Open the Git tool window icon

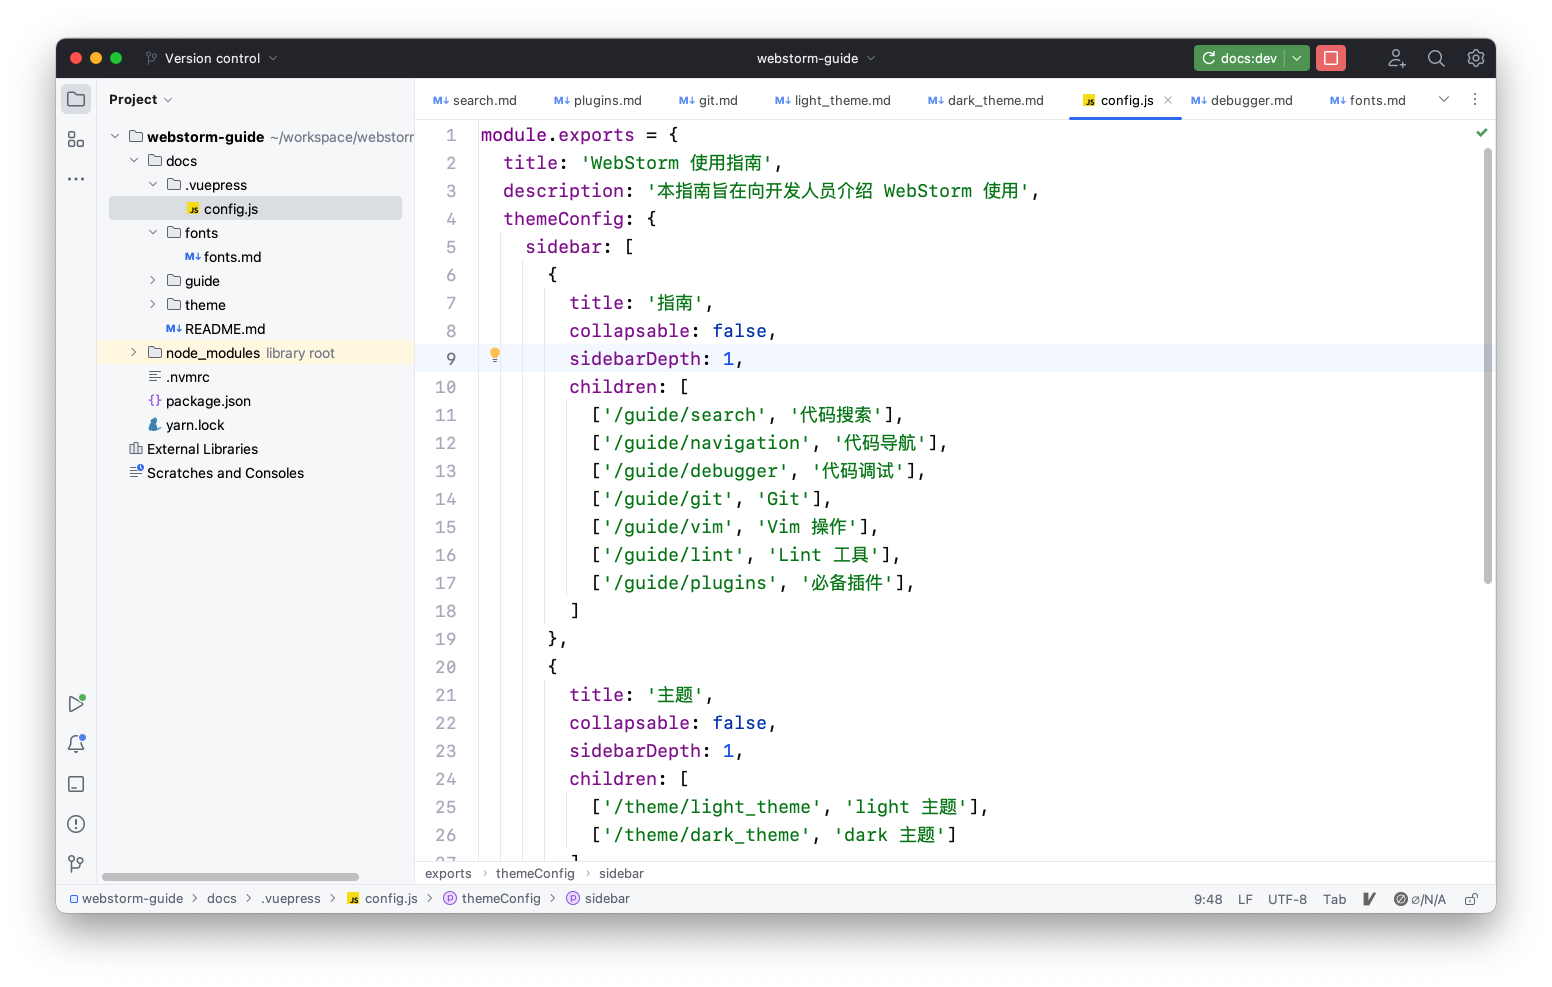point(76,863)
